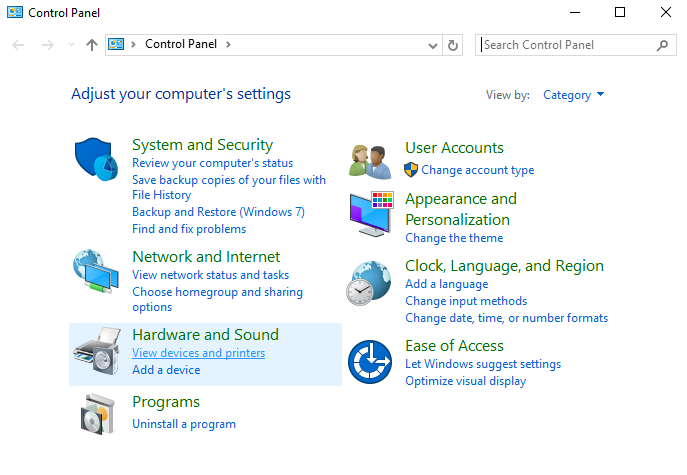The width and height of the screenshot is (687, 475).
Task: Open the Recent locations dropdown arrow
Action: pyautogui.click(x=71, y=45)
